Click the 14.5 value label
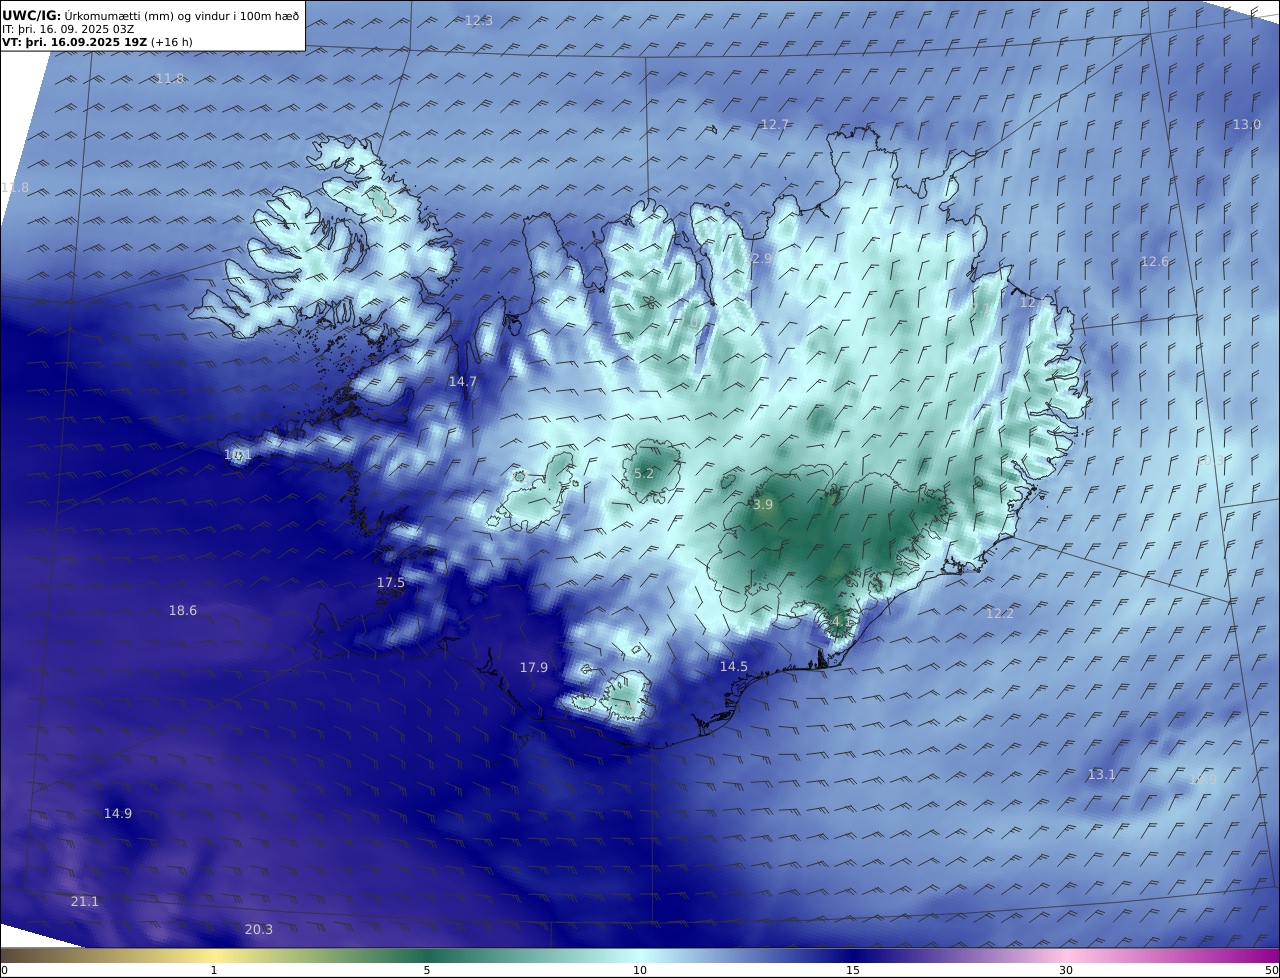The width and height of the screenshot is (1280, 978). [x=733, y=667]
